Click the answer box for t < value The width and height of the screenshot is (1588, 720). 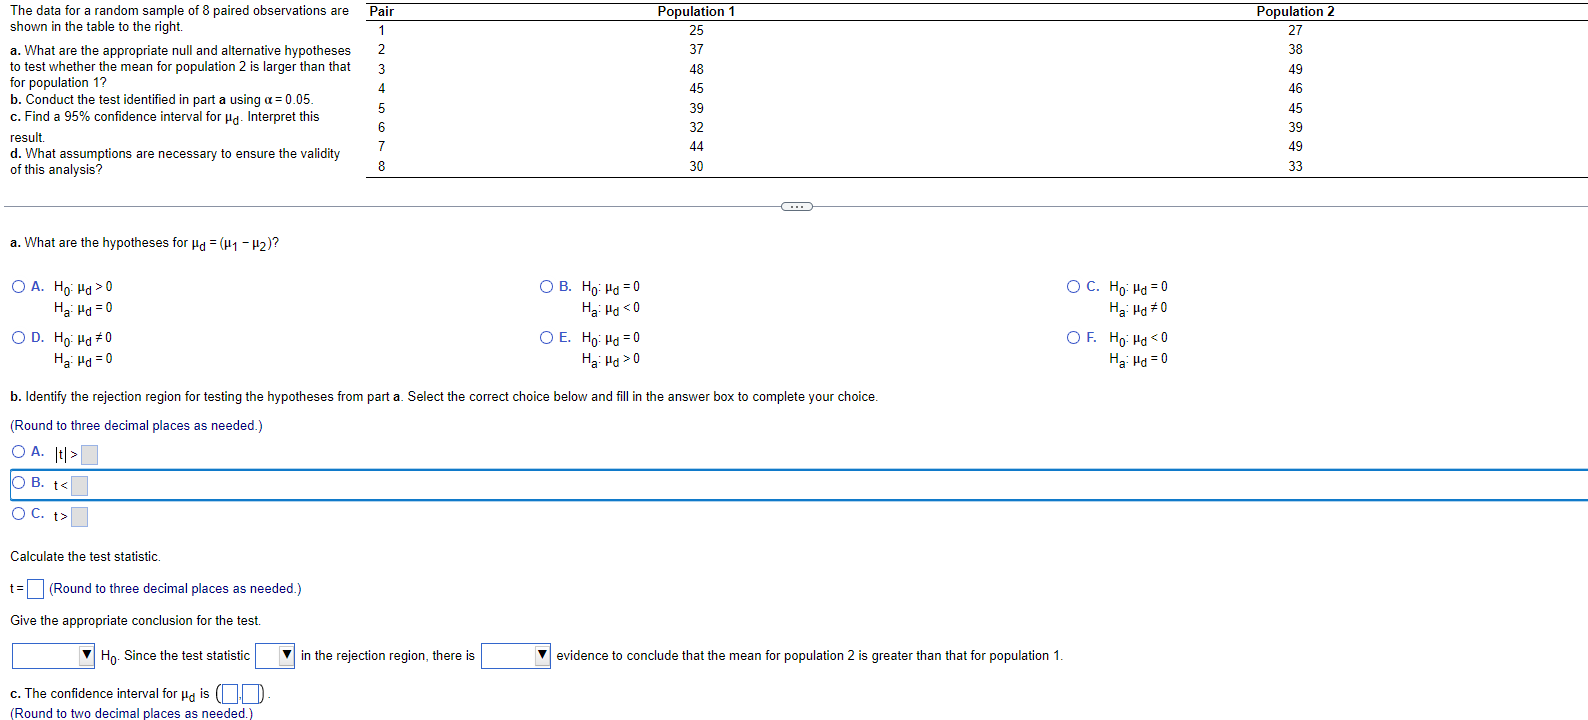click(80, 486)
